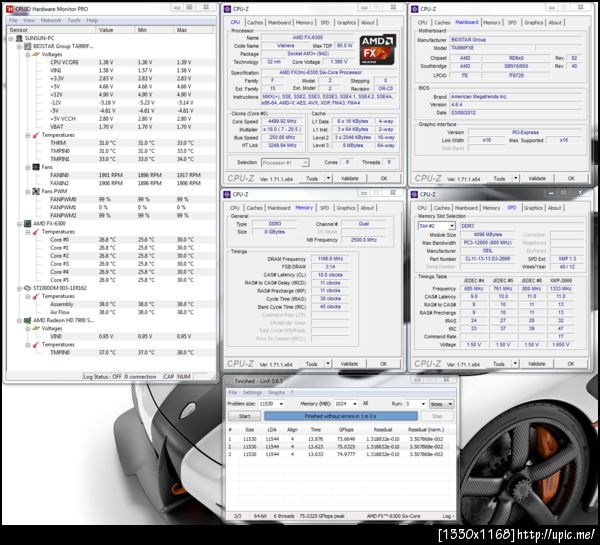This screenshot has height=545, width=600.
Task: Click the title icon of CPU-Z Mainboard window
Action: tap(414, 9)
